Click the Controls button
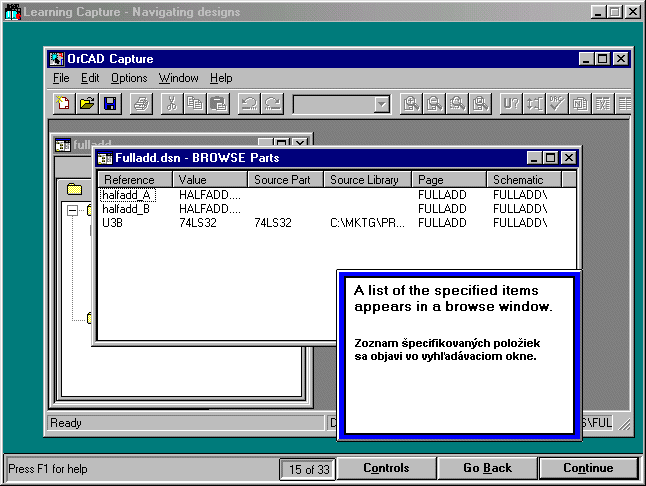 click(x=386, y=468)
